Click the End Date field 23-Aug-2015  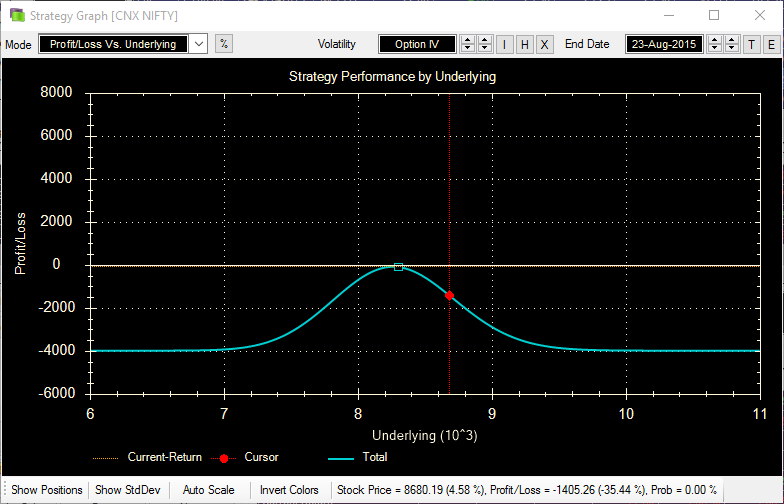[664, 44]
